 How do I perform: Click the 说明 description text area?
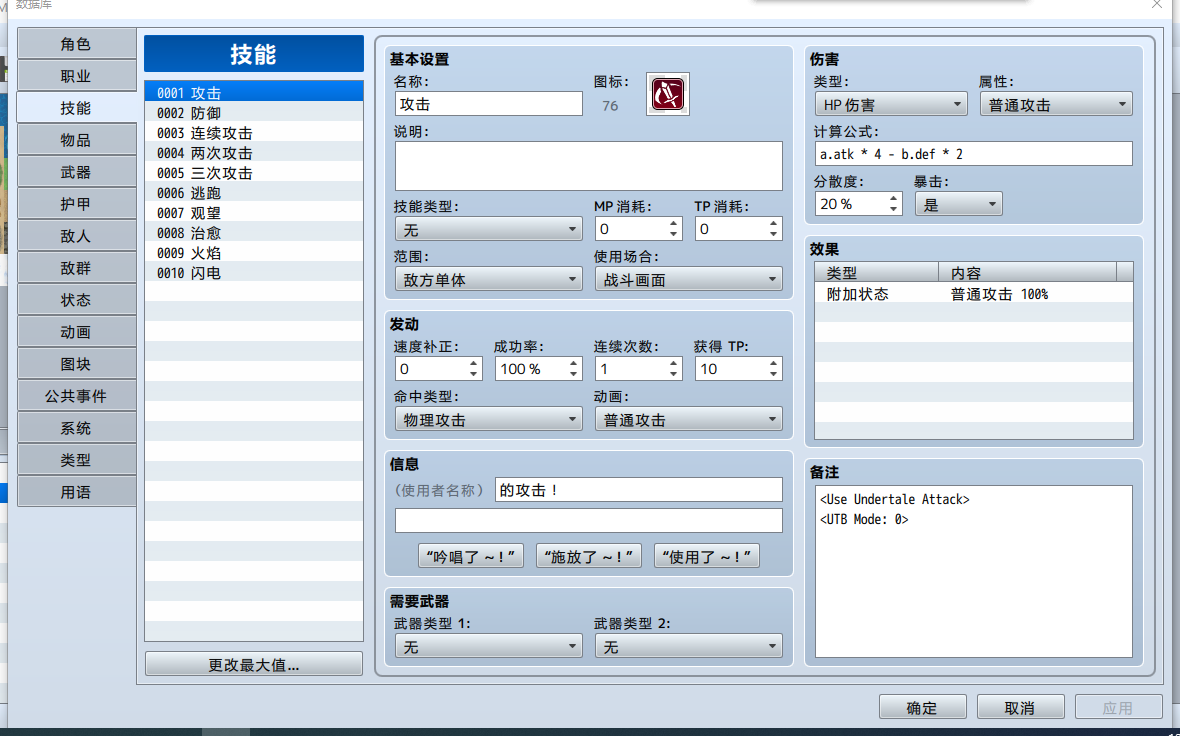588,166
